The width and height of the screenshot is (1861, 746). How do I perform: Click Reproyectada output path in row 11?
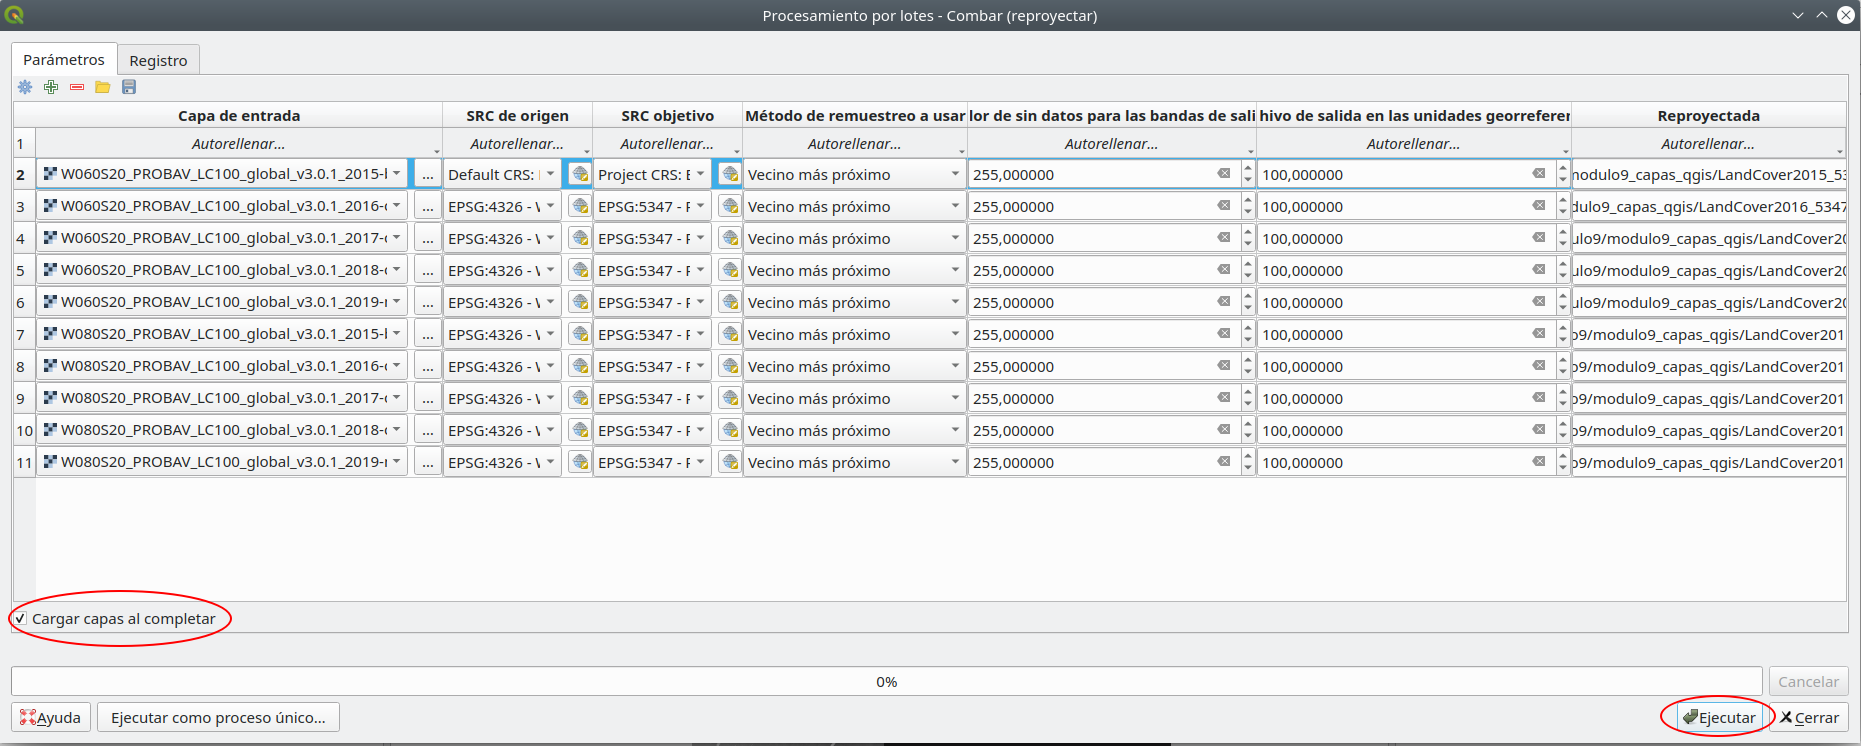click(x=1709, y=462)
